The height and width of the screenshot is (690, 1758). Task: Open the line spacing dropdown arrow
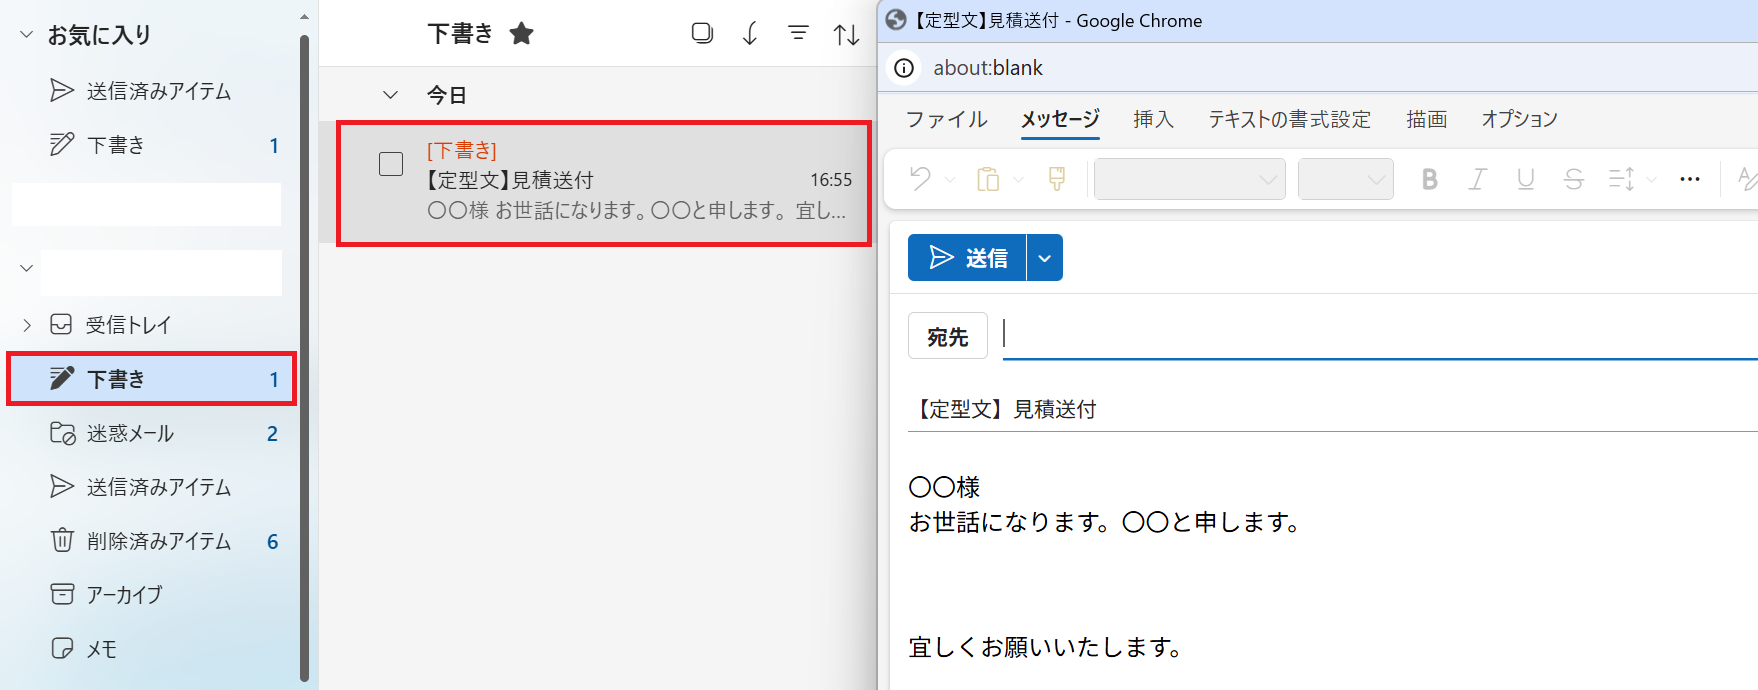[1651, 180]
